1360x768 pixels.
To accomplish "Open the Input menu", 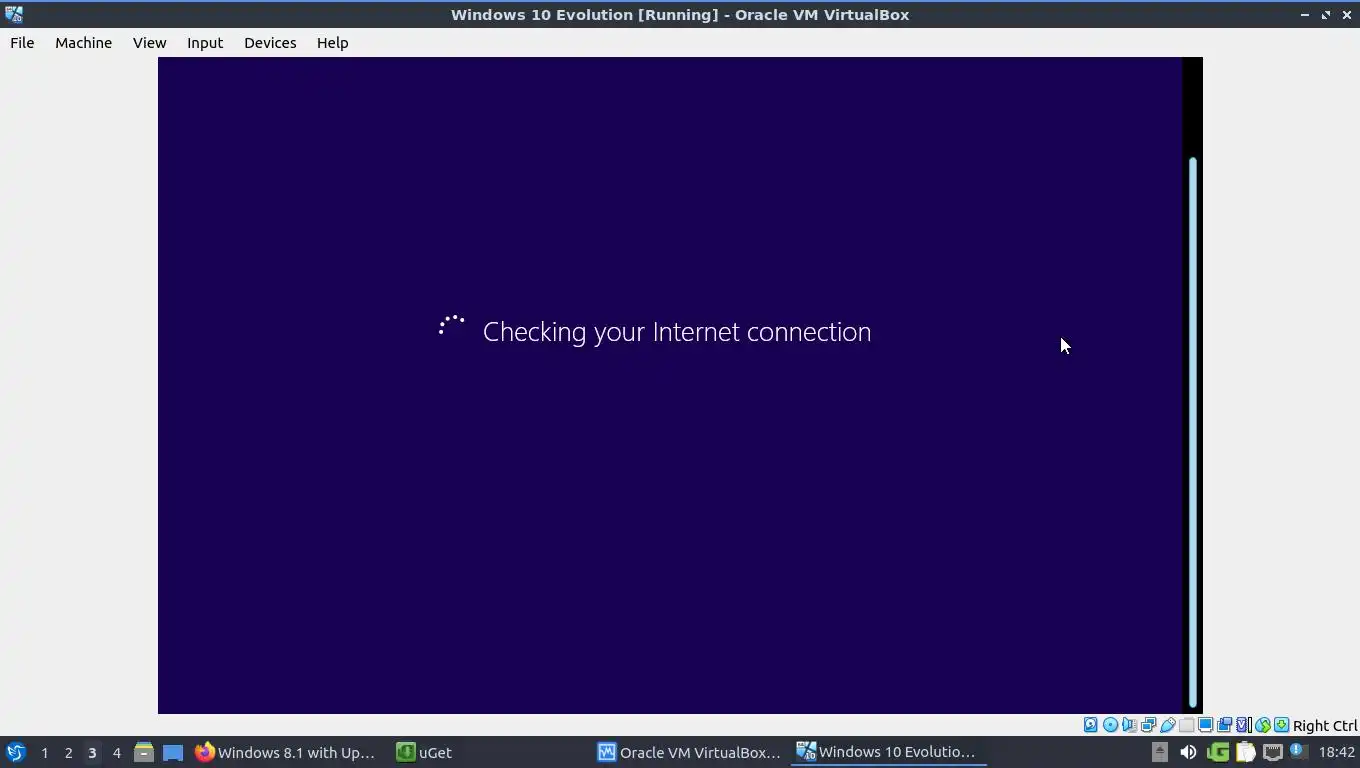I will pos(205,43).
